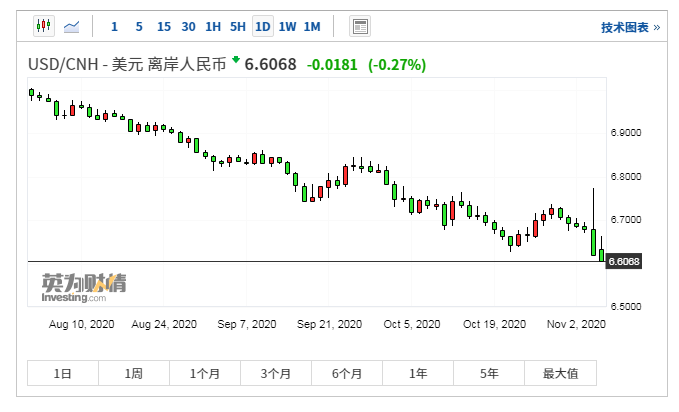The height and width of the screenshot is (412, 679).
Task: Open the news panel icon in toolbar
Action: (360, 26)
